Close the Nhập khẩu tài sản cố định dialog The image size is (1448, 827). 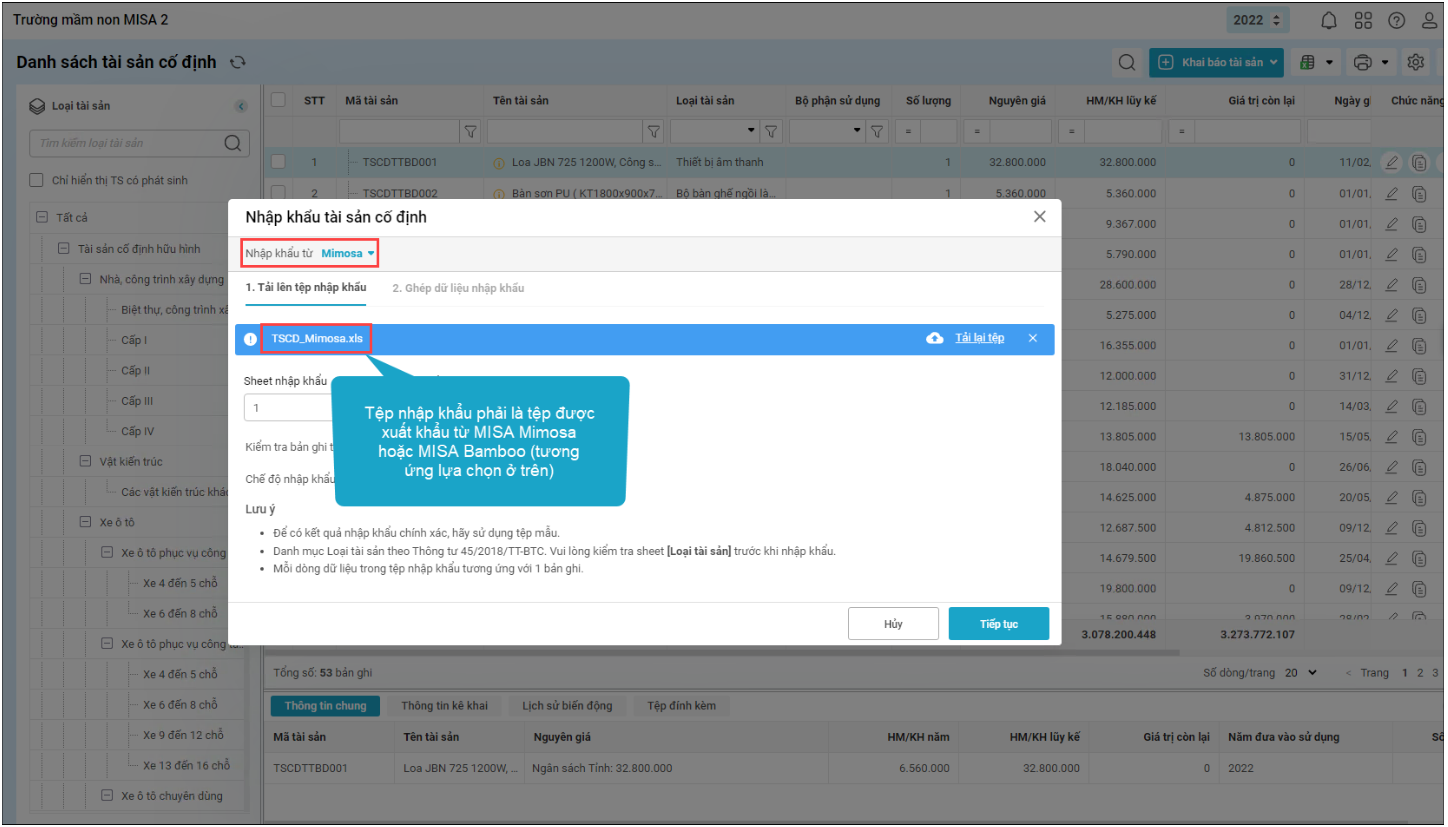(x=1040, y=216)
